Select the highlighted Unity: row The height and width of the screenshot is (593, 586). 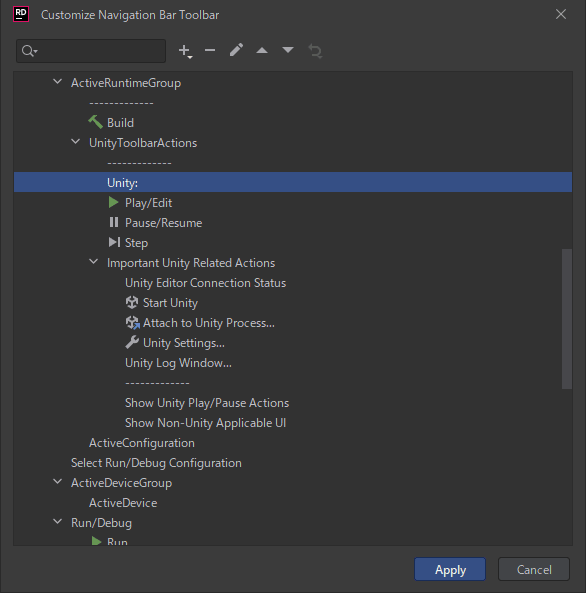[293, 182]
